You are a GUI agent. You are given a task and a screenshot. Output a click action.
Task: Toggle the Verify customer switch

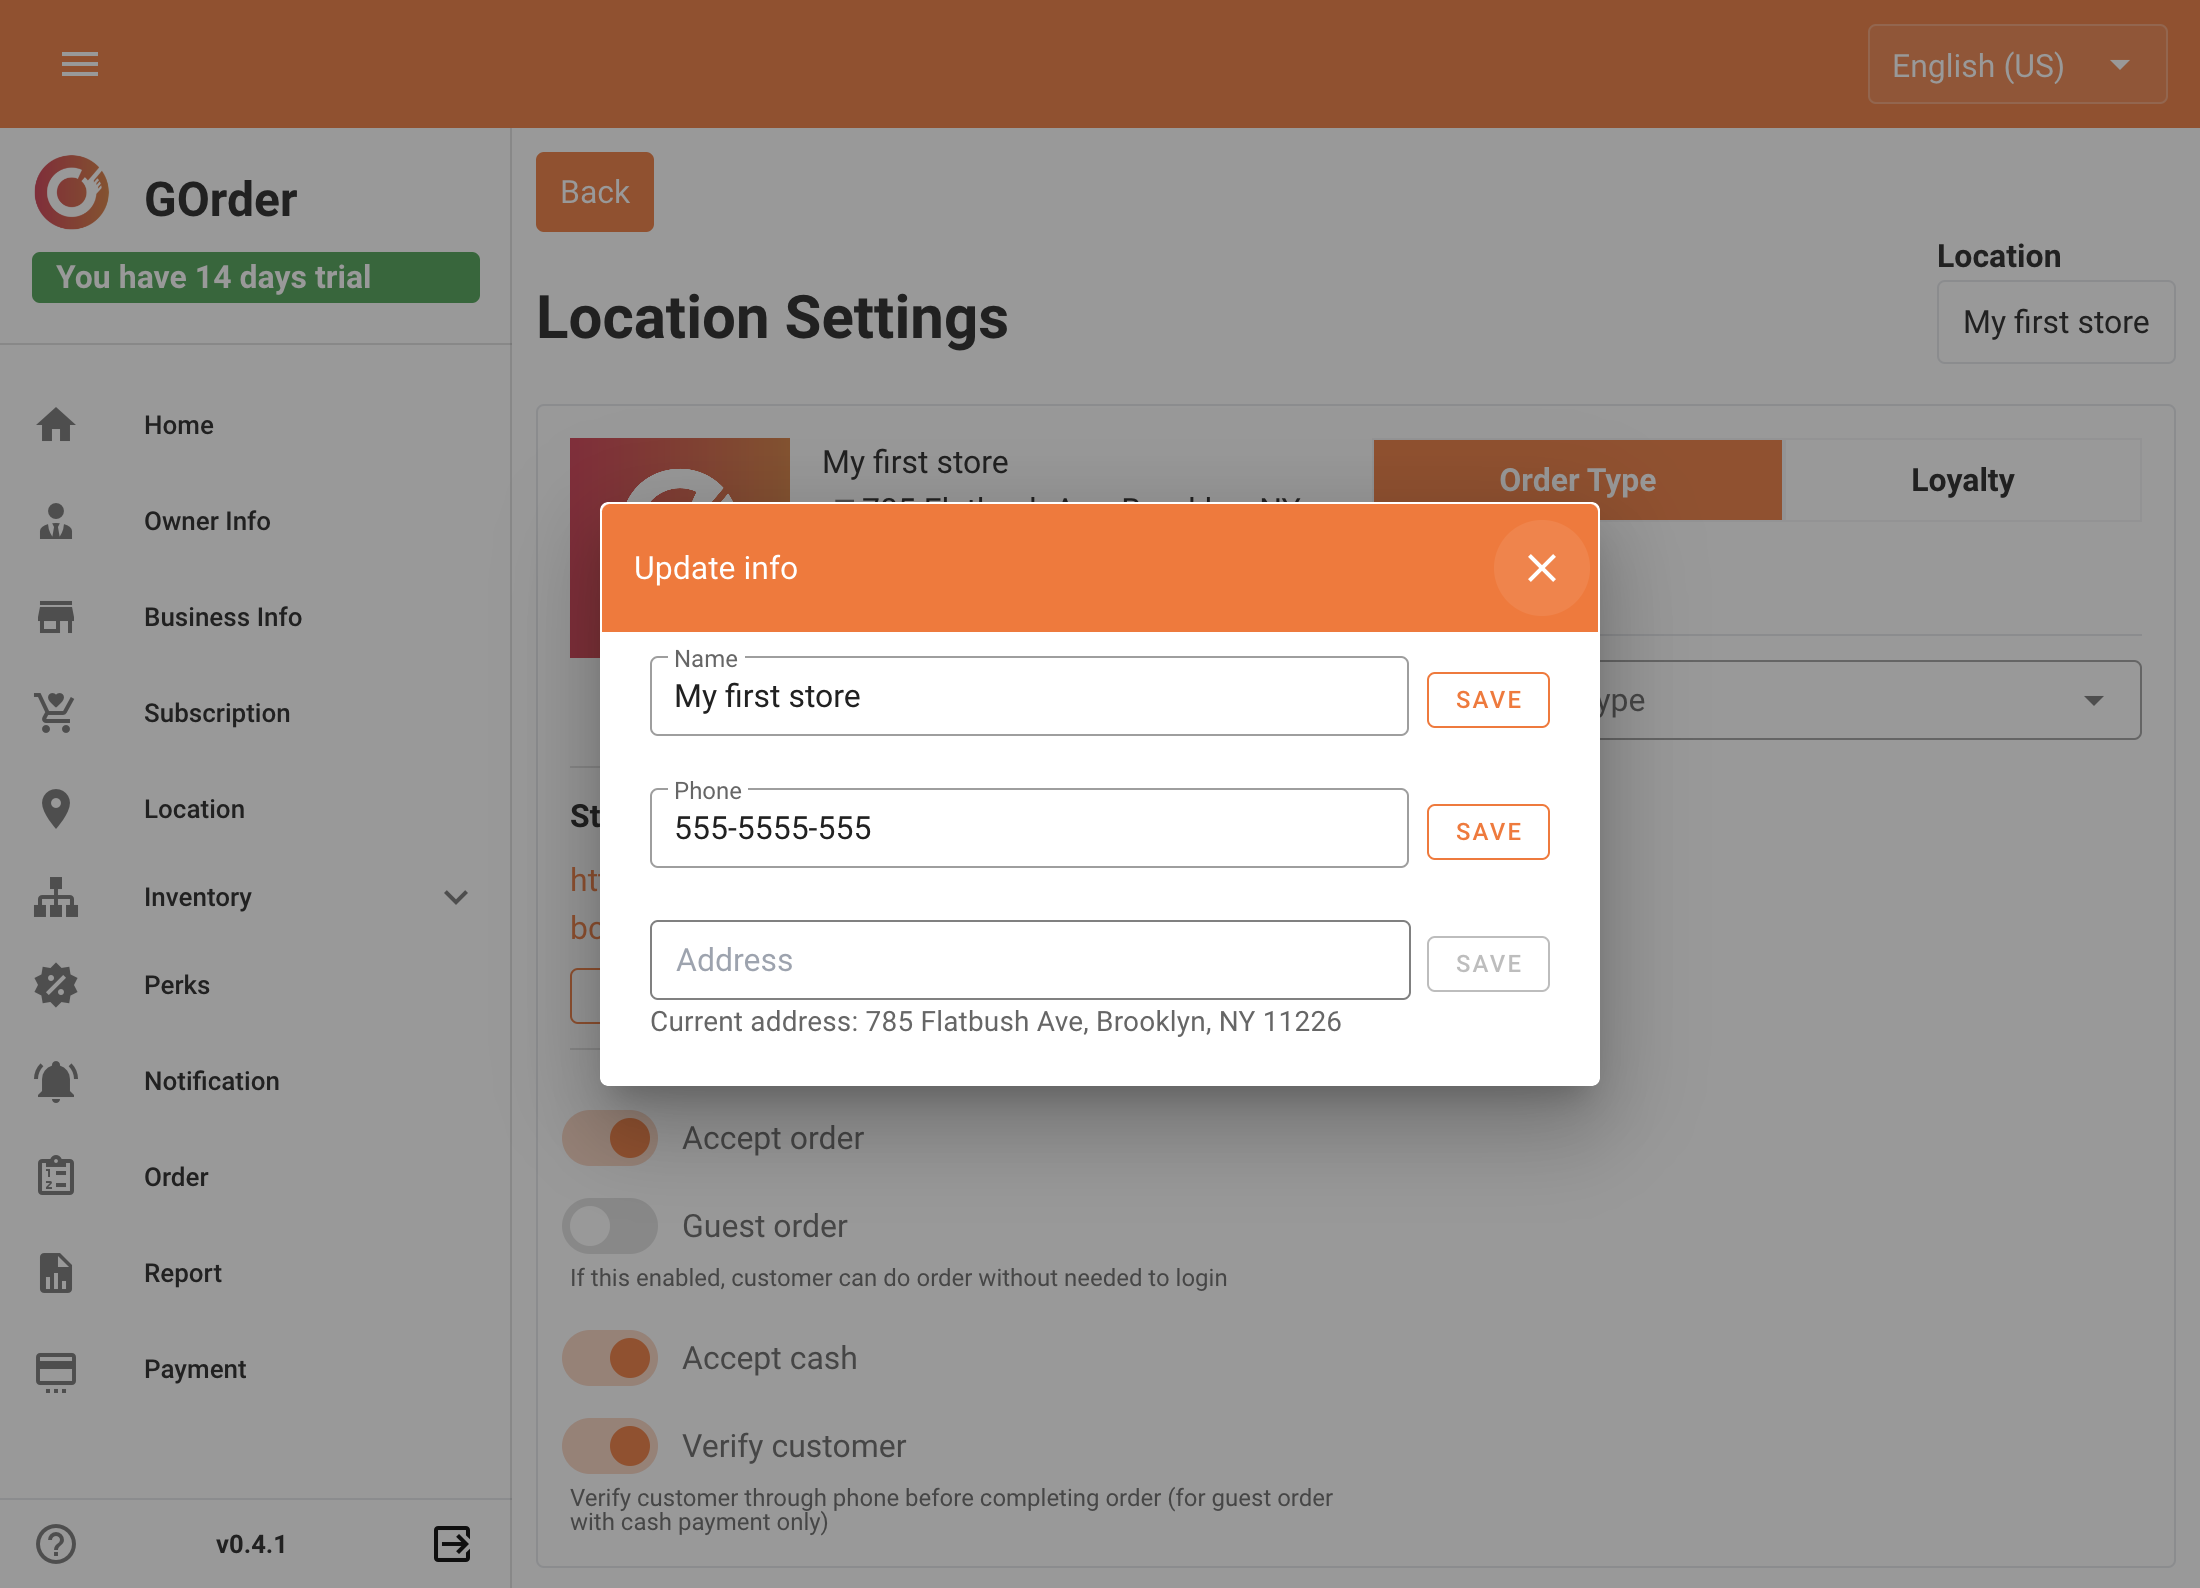tap(610, 1446)
